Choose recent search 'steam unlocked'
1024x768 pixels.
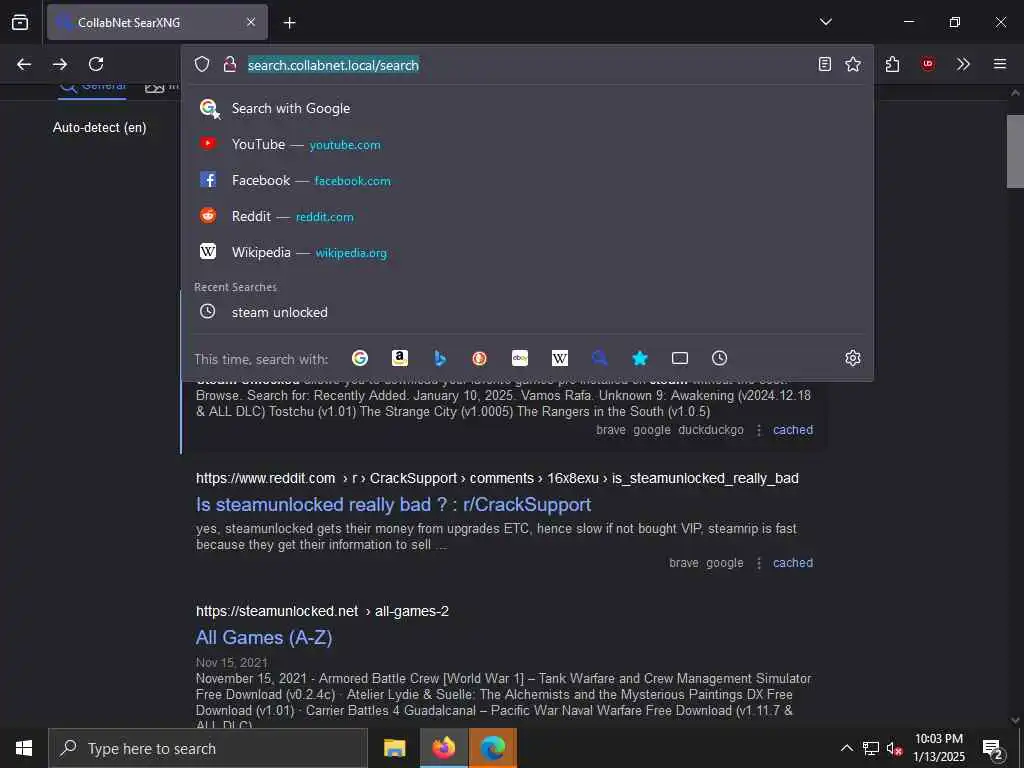526,312
